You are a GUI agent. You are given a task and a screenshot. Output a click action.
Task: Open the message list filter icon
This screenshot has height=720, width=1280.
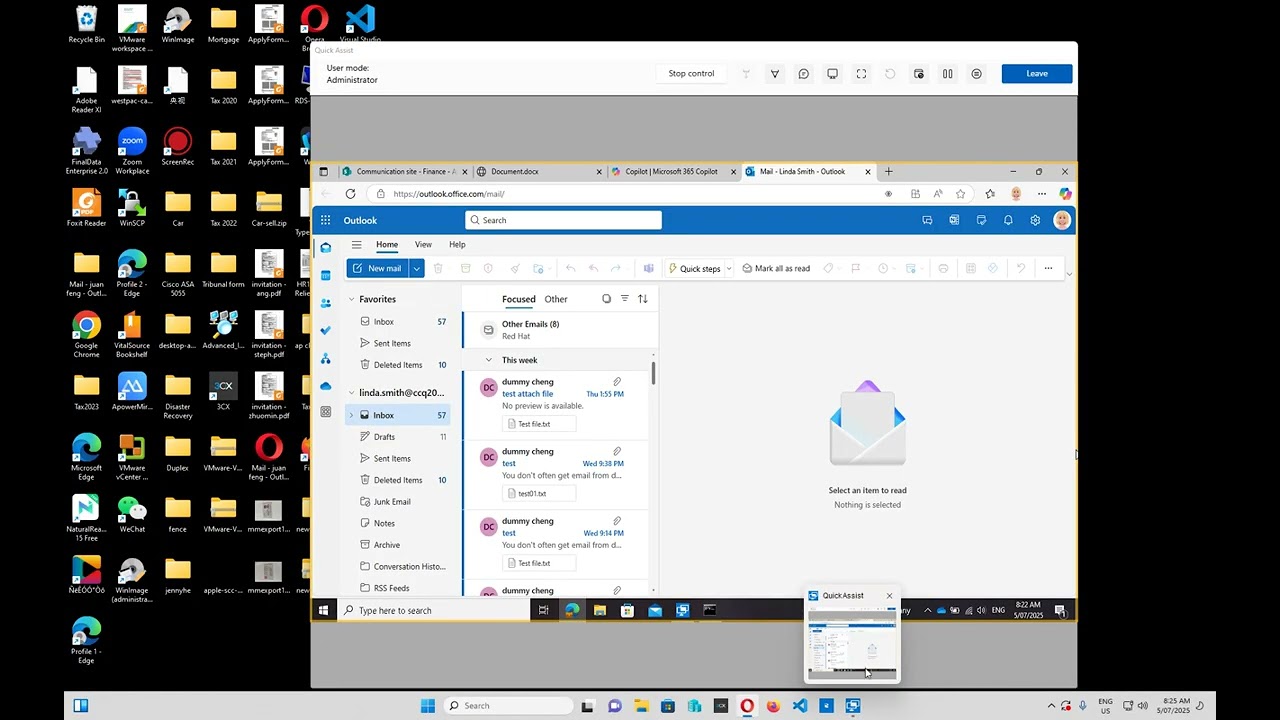[x=624, y=299]
